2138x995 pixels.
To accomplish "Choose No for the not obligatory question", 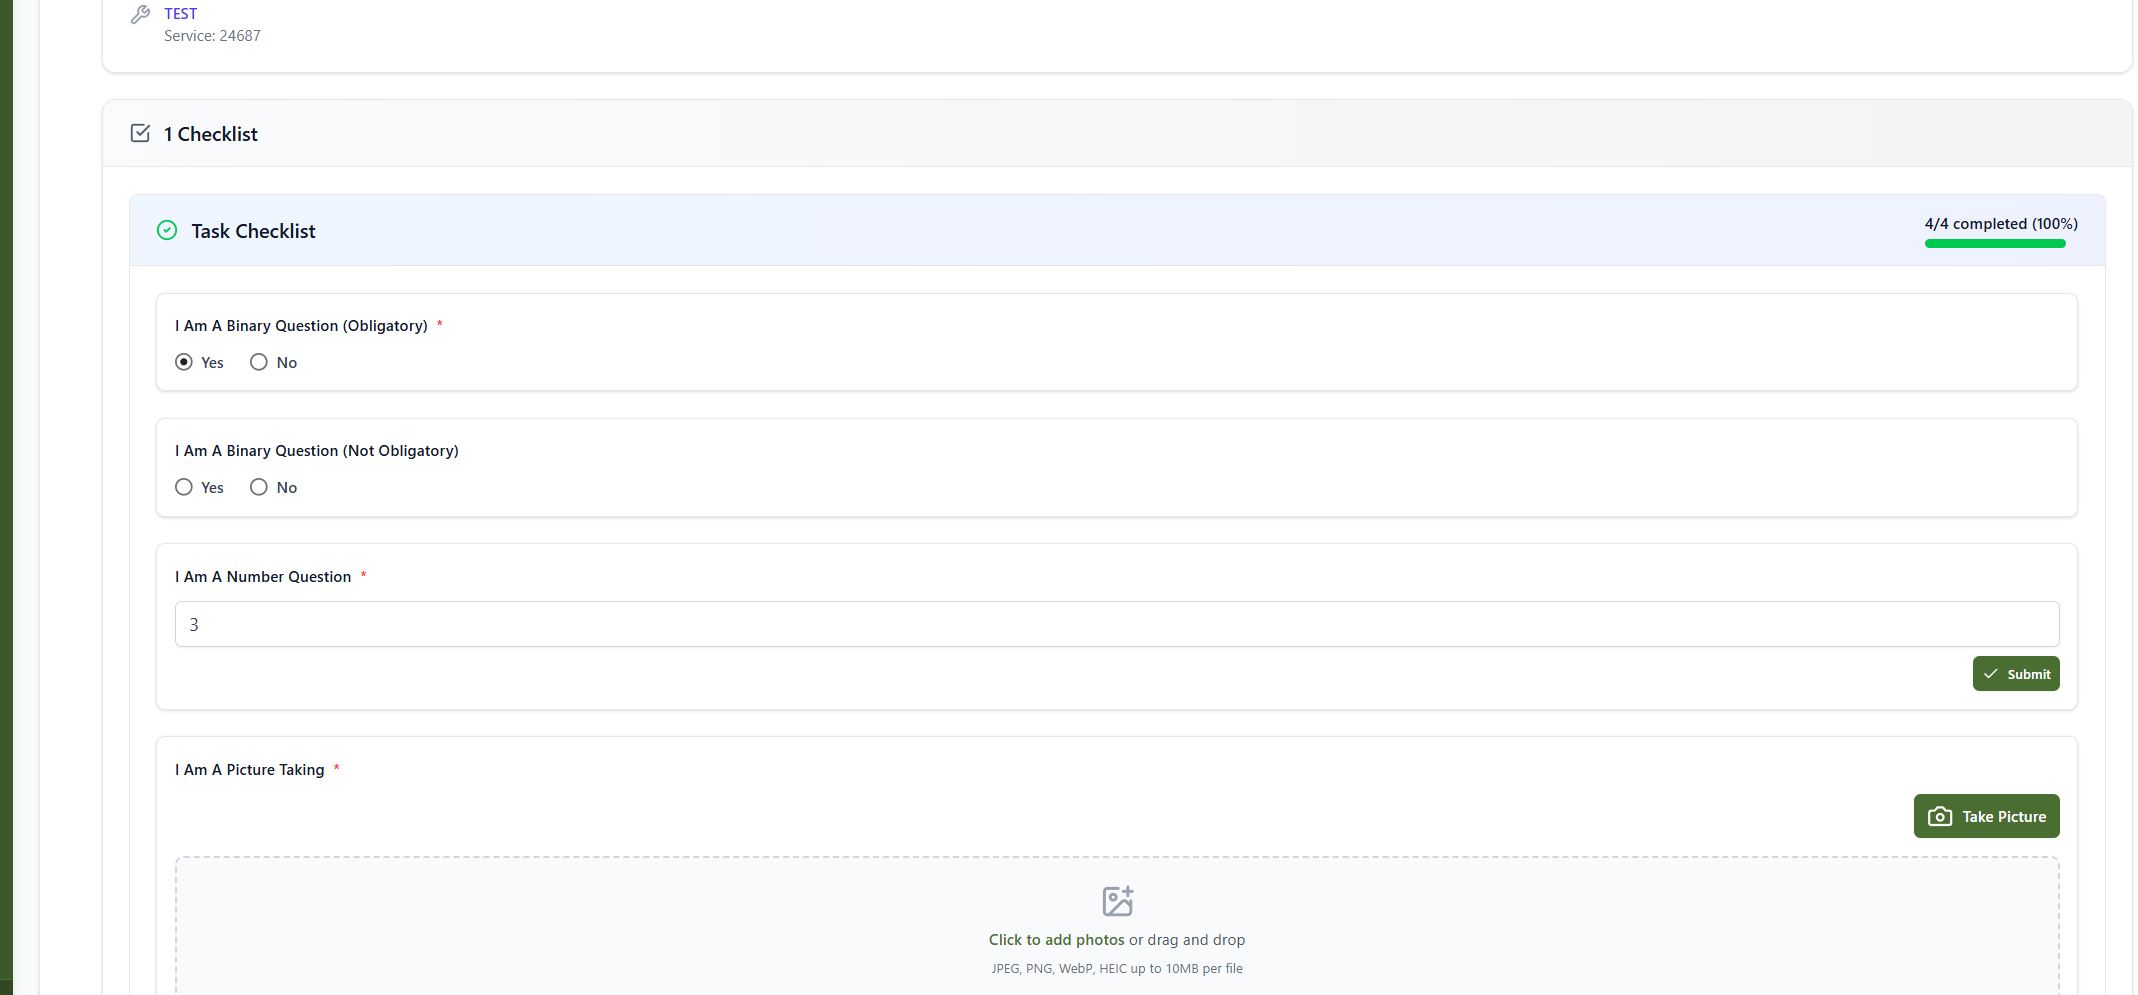I will tap(259, 487).
